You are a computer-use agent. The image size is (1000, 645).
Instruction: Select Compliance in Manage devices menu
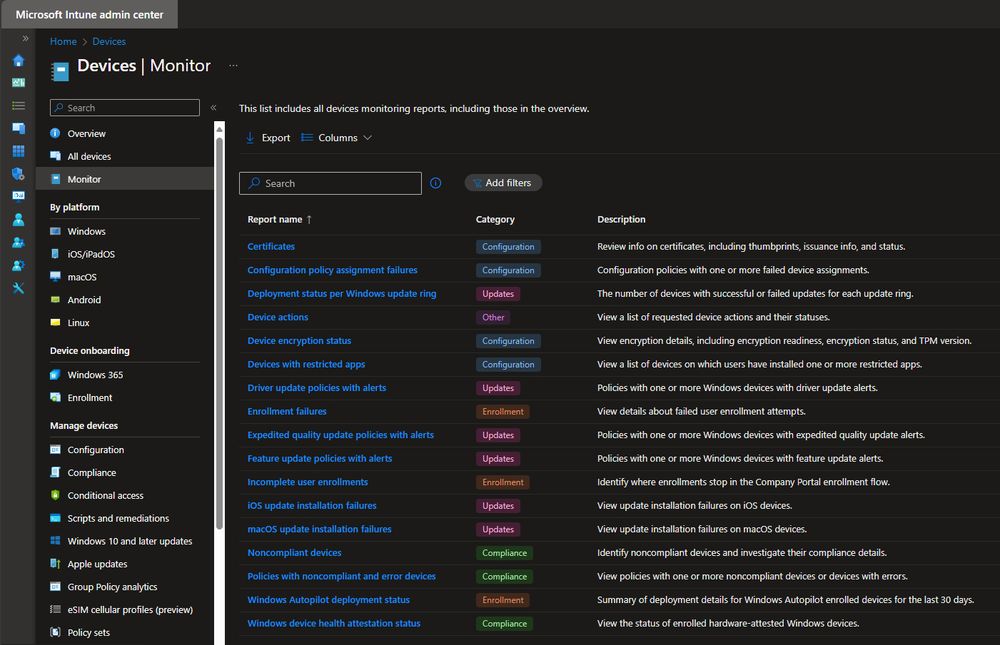click(91, 473)
